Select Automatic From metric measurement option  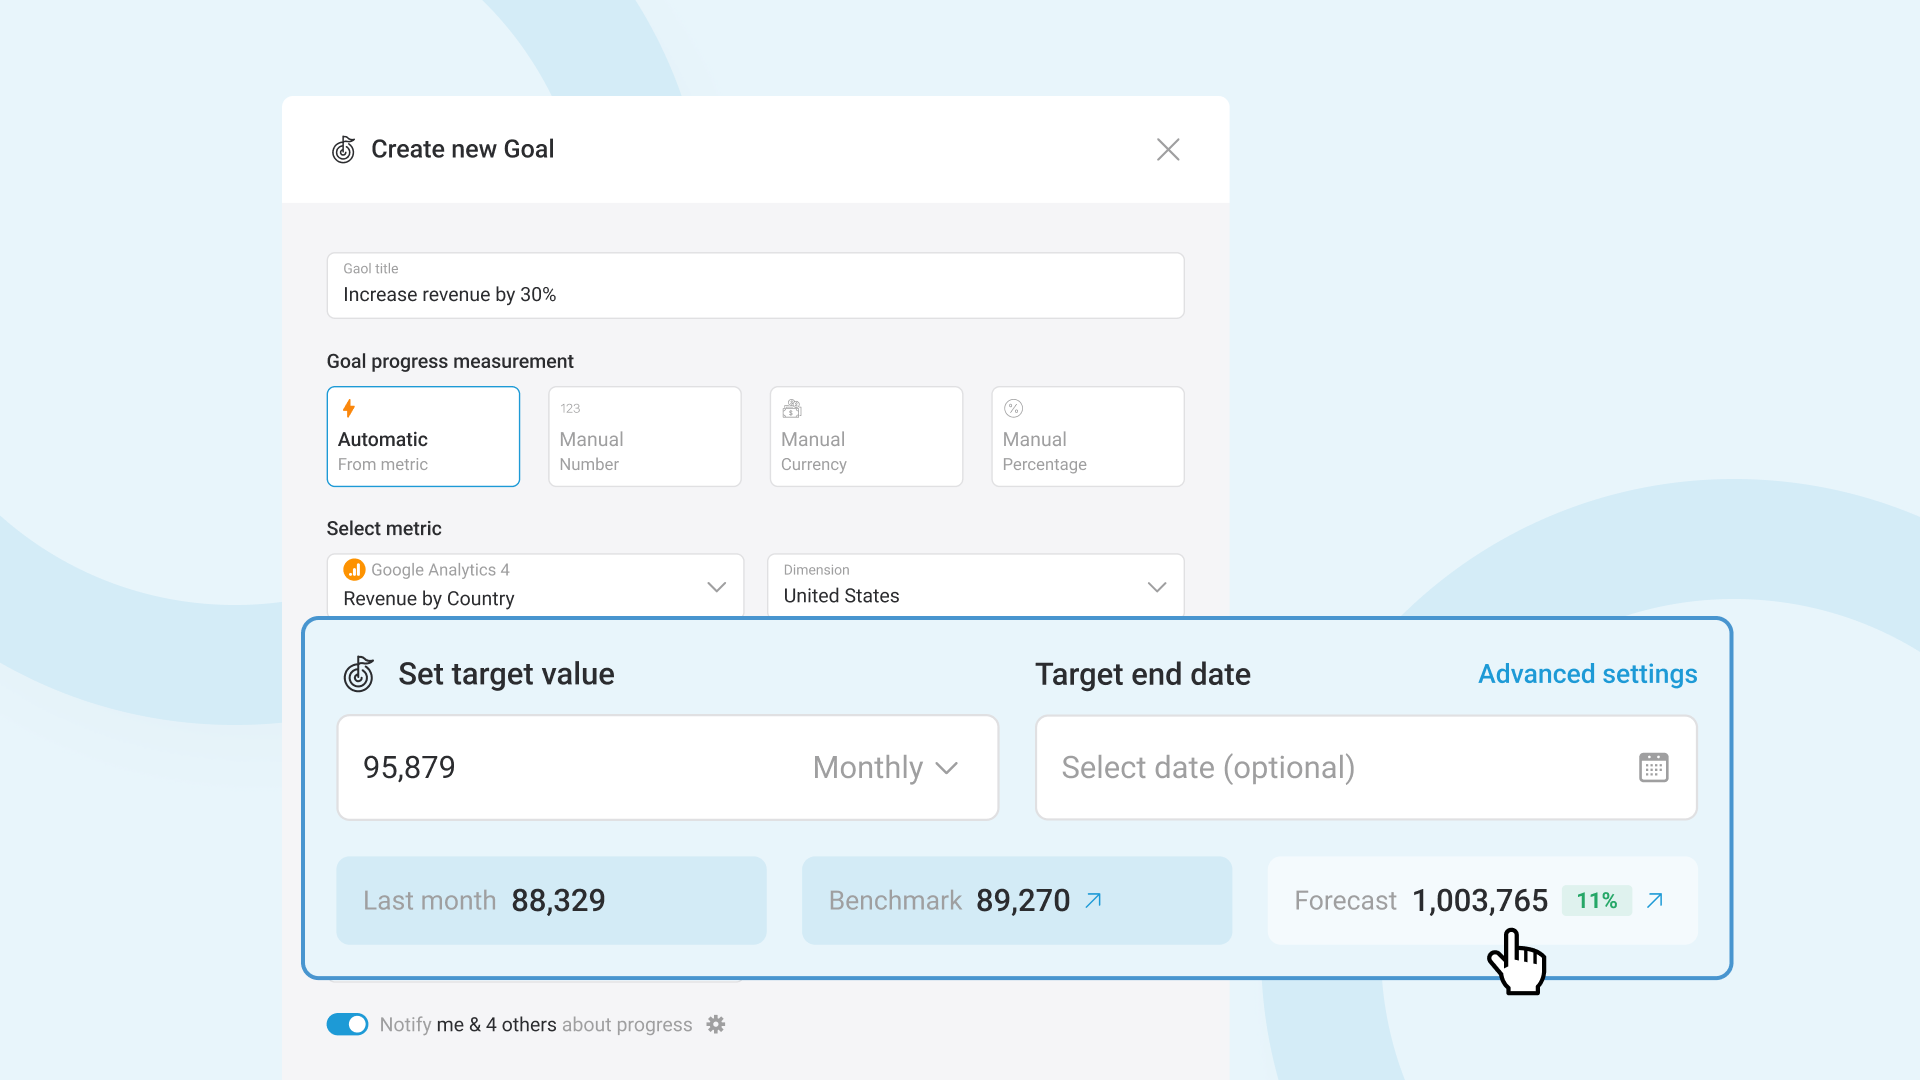click(x=423, y=437)
